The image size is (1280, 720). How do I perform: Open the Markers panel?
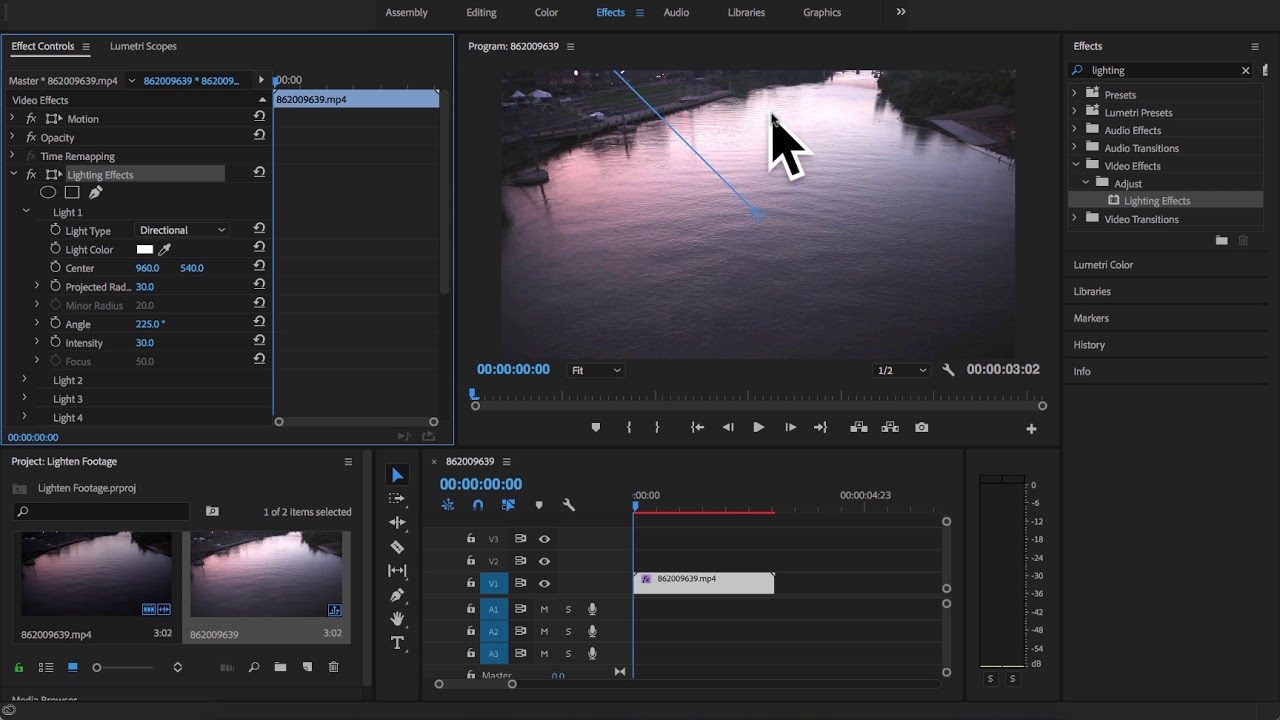(x=1091, y=318)
